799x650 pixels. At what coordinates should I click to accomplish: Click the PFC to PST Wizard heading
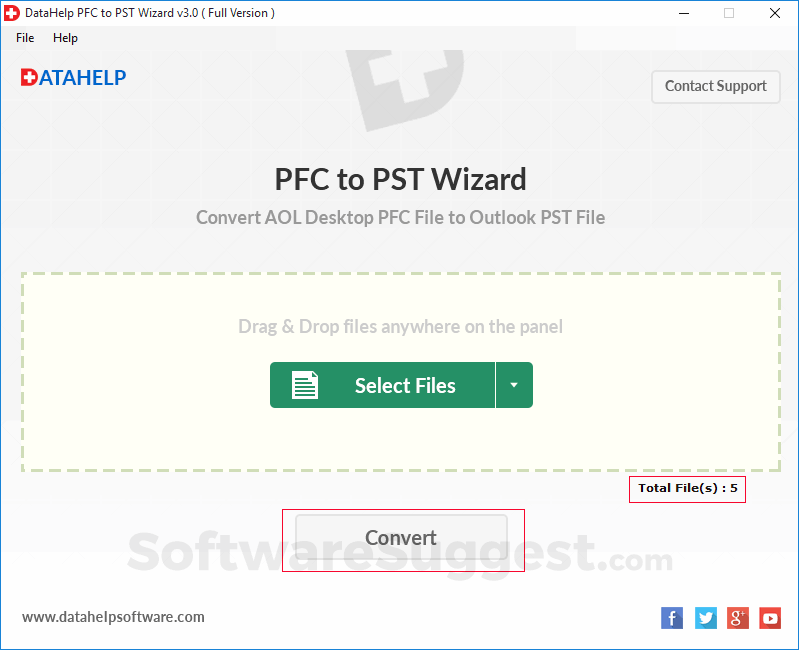click(x=401, y=179)
